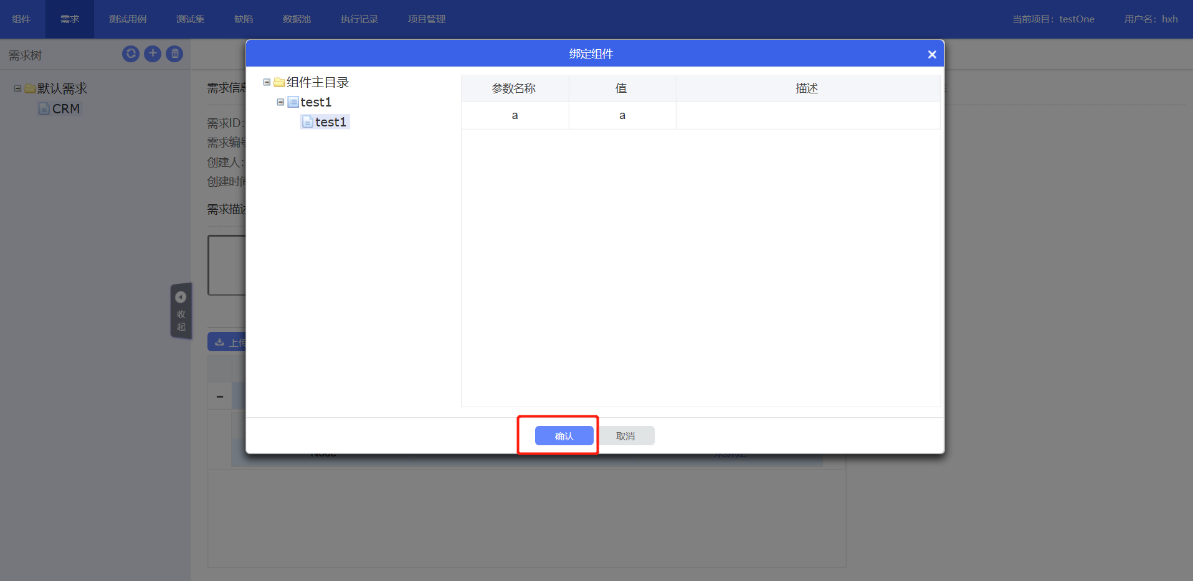This screenshot has height=581, width=1193.
Task: Close the 绑定组件 dialog with the X
Action: point(932,54)
